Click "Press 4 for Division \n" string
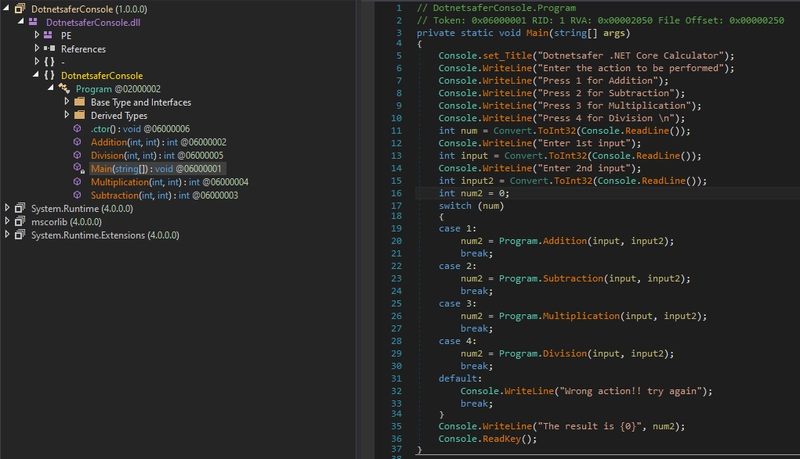The image size is (800, 459). 606,118
